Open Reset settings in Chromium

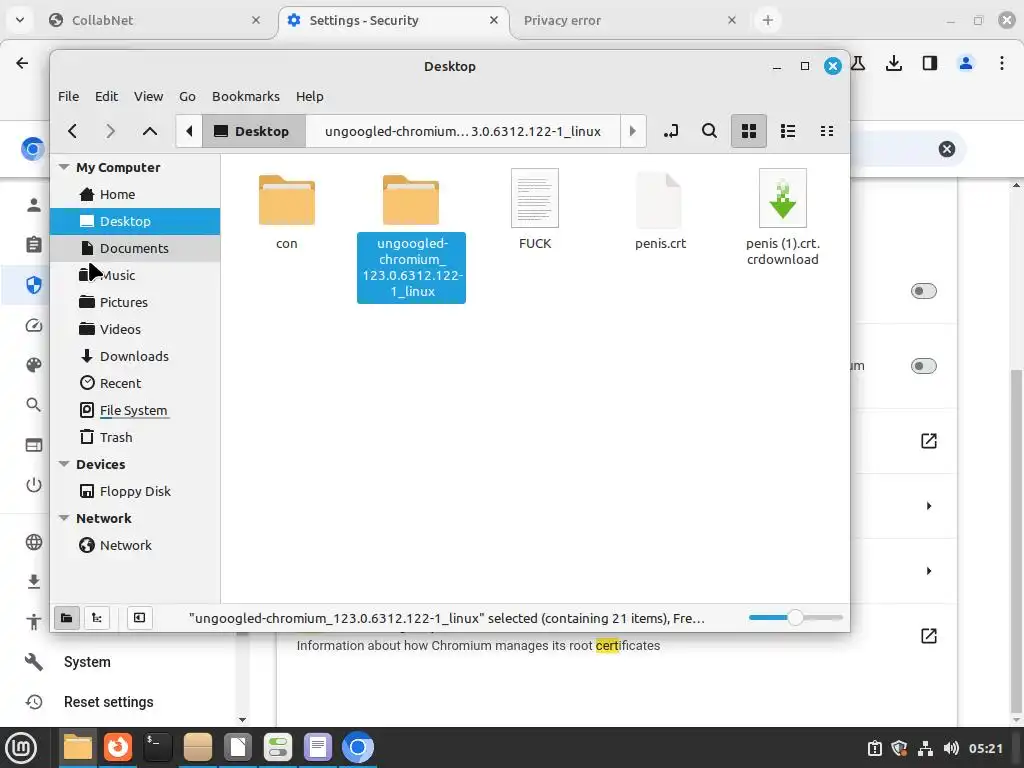(x=108, y=702)
